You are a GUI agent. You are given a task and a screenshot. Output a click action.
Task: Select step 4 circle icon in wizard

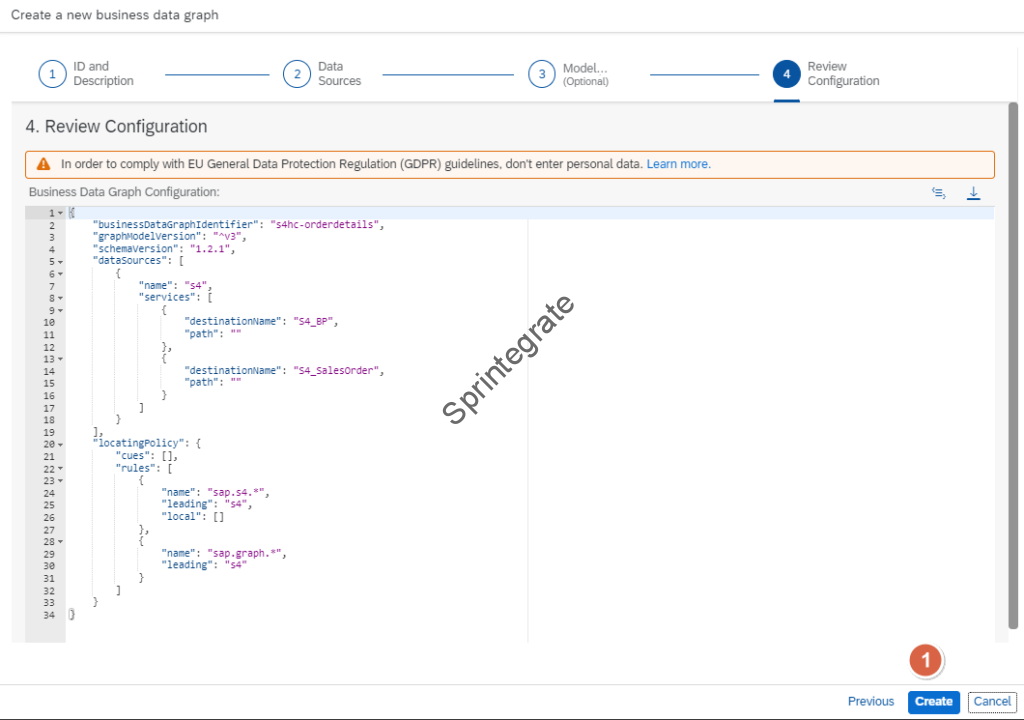pyautogui.click(x=786, y=74)
